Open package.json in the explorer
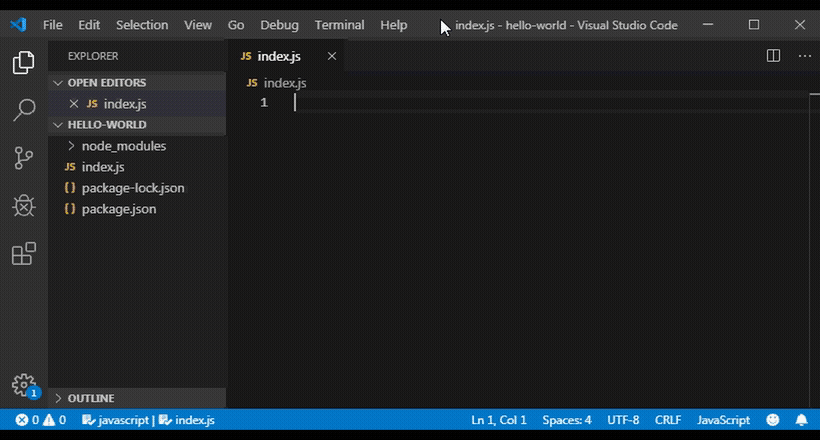The width and height of the screenshot is (820, 440). [138, 209]
